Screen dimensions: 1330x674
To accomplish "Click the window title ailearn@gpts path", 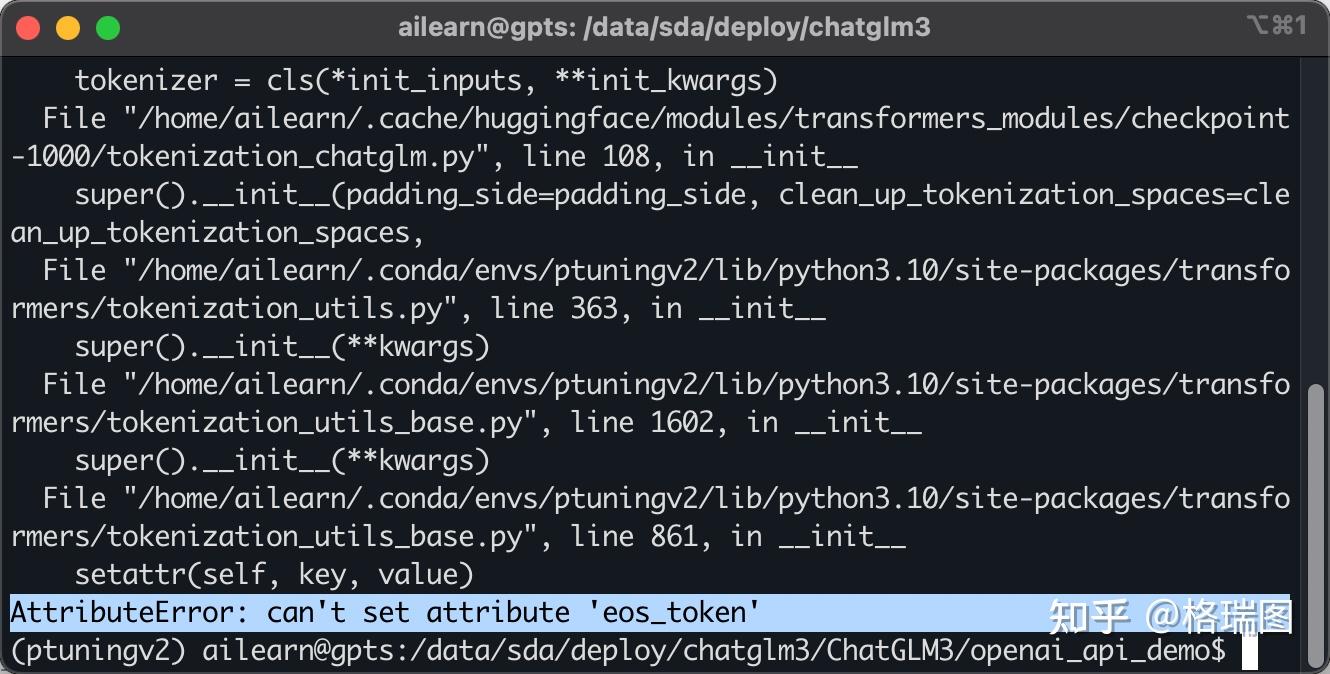I will click(664, 28).
